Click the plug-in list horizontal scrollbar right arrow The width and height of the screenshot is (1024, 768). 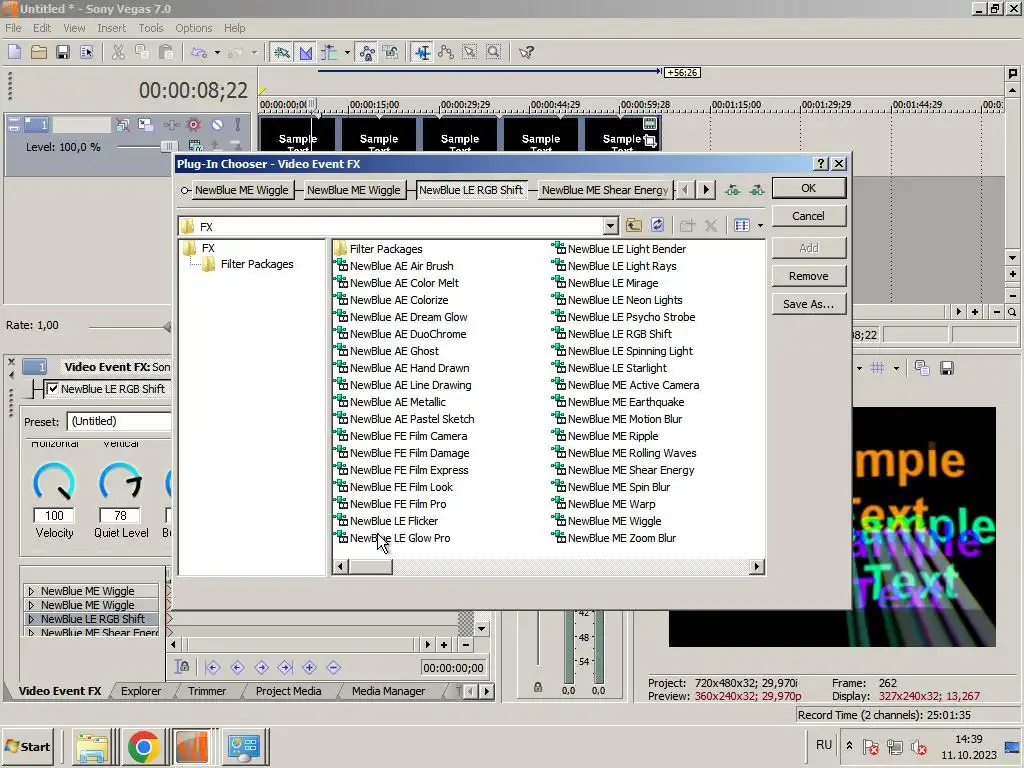coord(757,567)
